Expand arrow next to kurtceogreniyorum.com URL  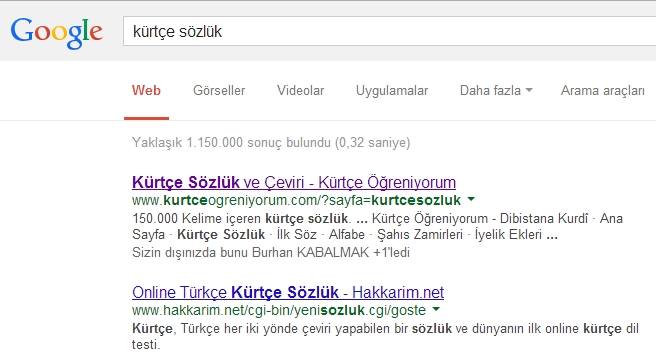point(471,199)
